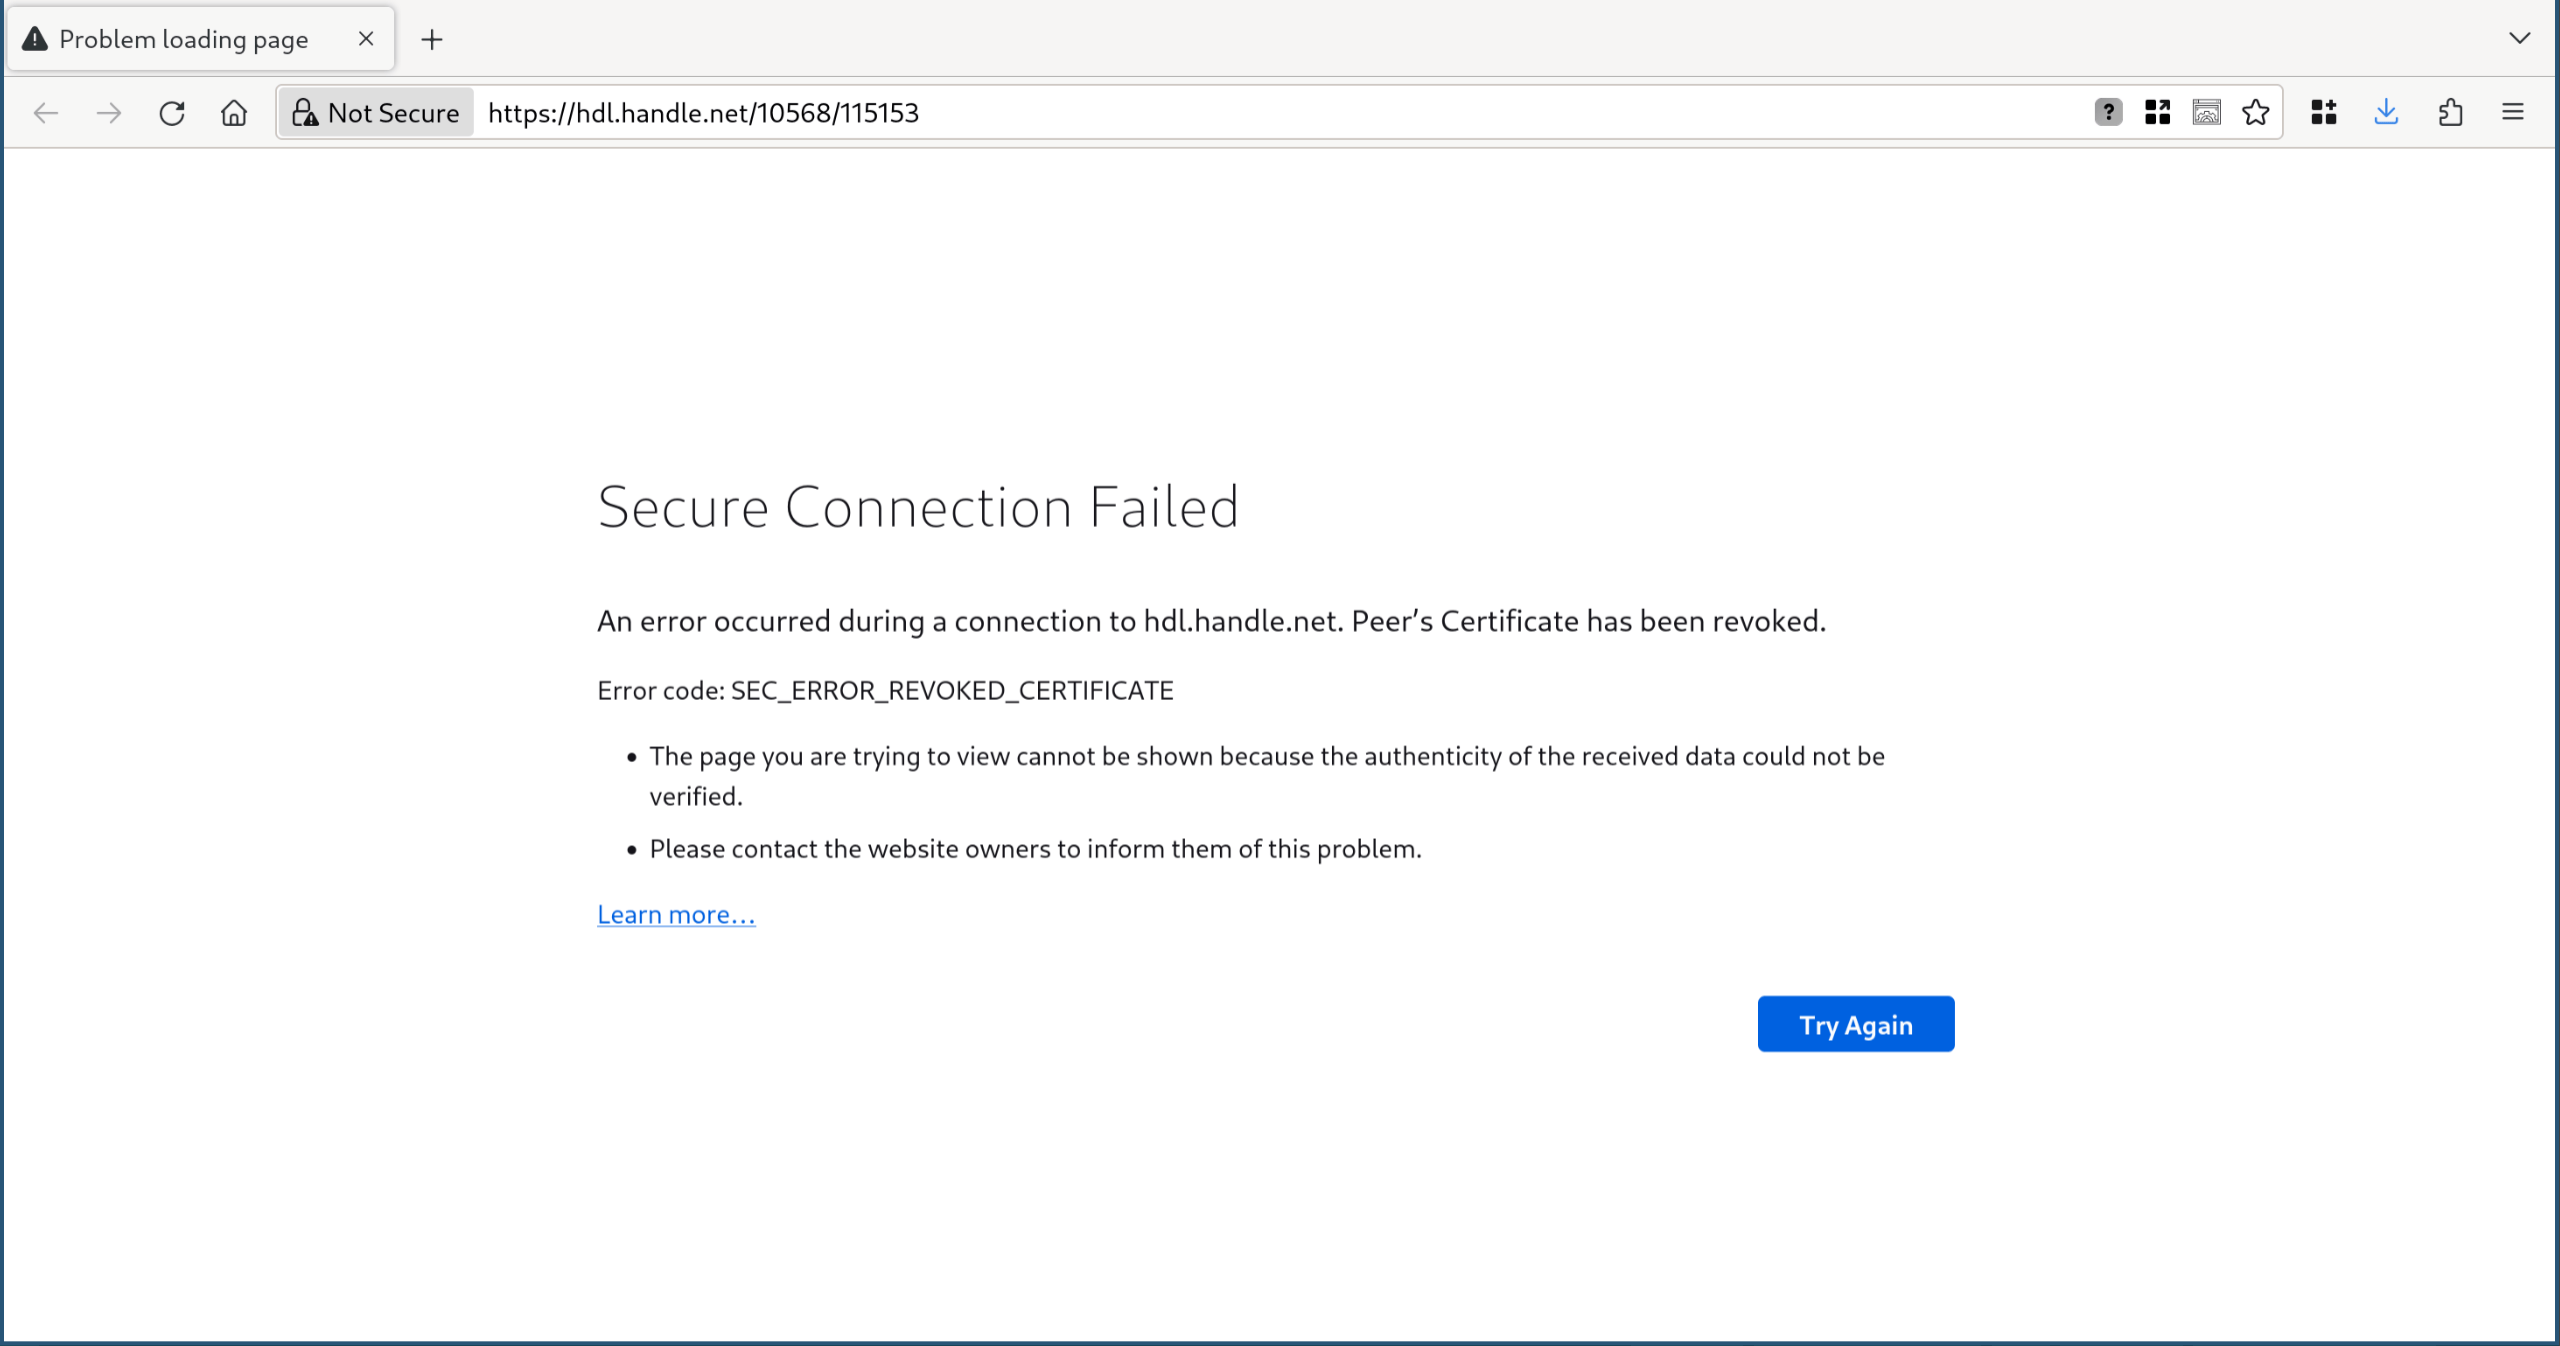Click the grid-plus toolbar icon
This screenshot has height=1346, width=2560.
pyautogui.click(x=2324, y=112)
